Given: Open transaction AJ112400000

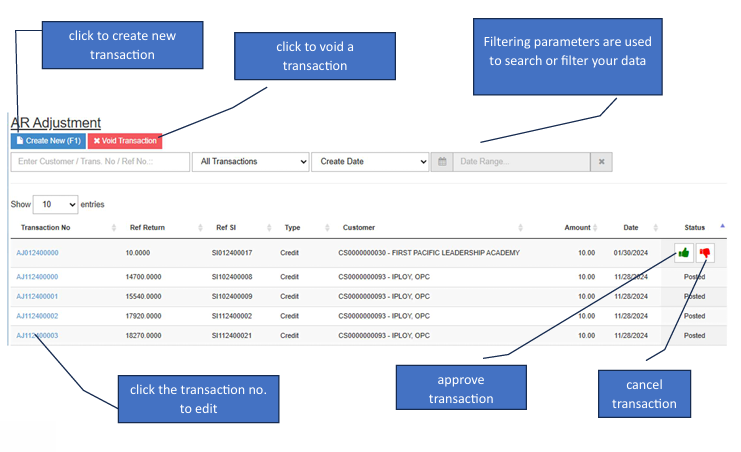Looking at the screenshot, I should click(x=37, y=277).
